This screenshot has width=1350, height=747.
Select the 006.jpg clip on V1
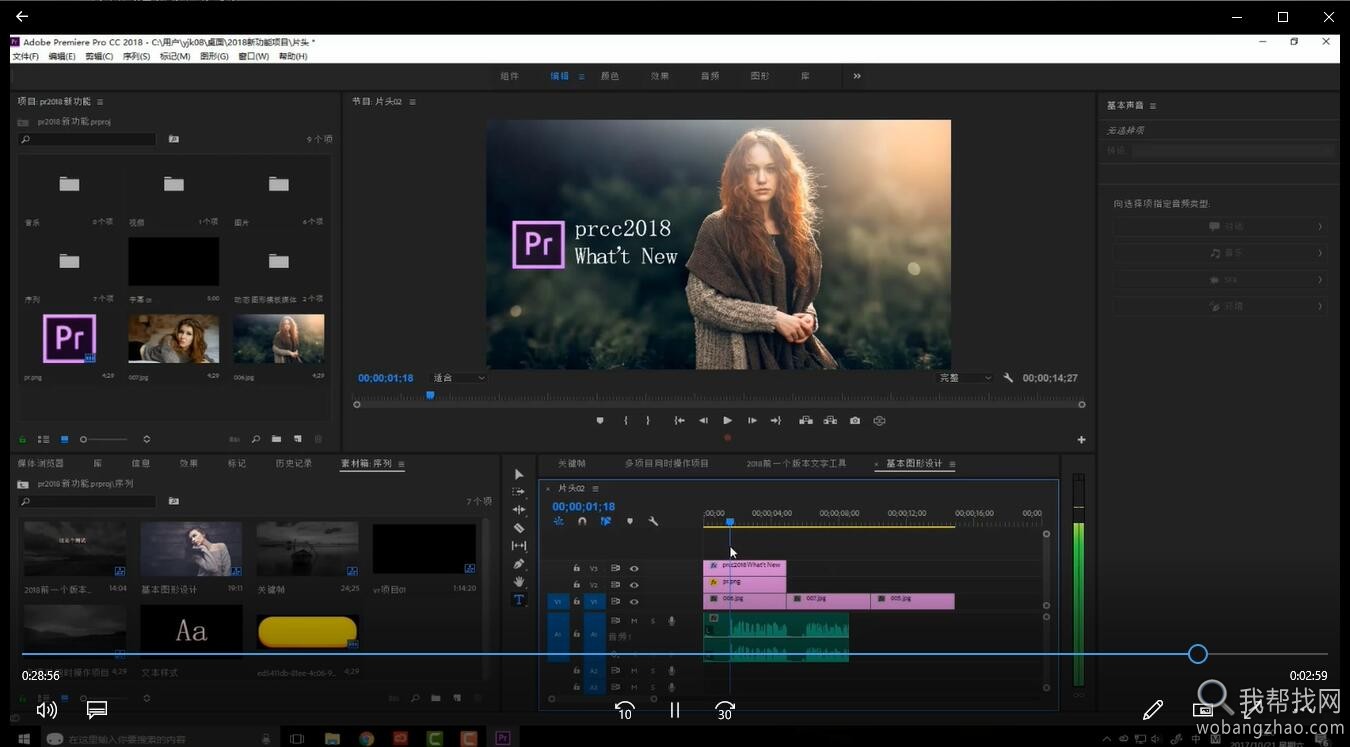745,601
